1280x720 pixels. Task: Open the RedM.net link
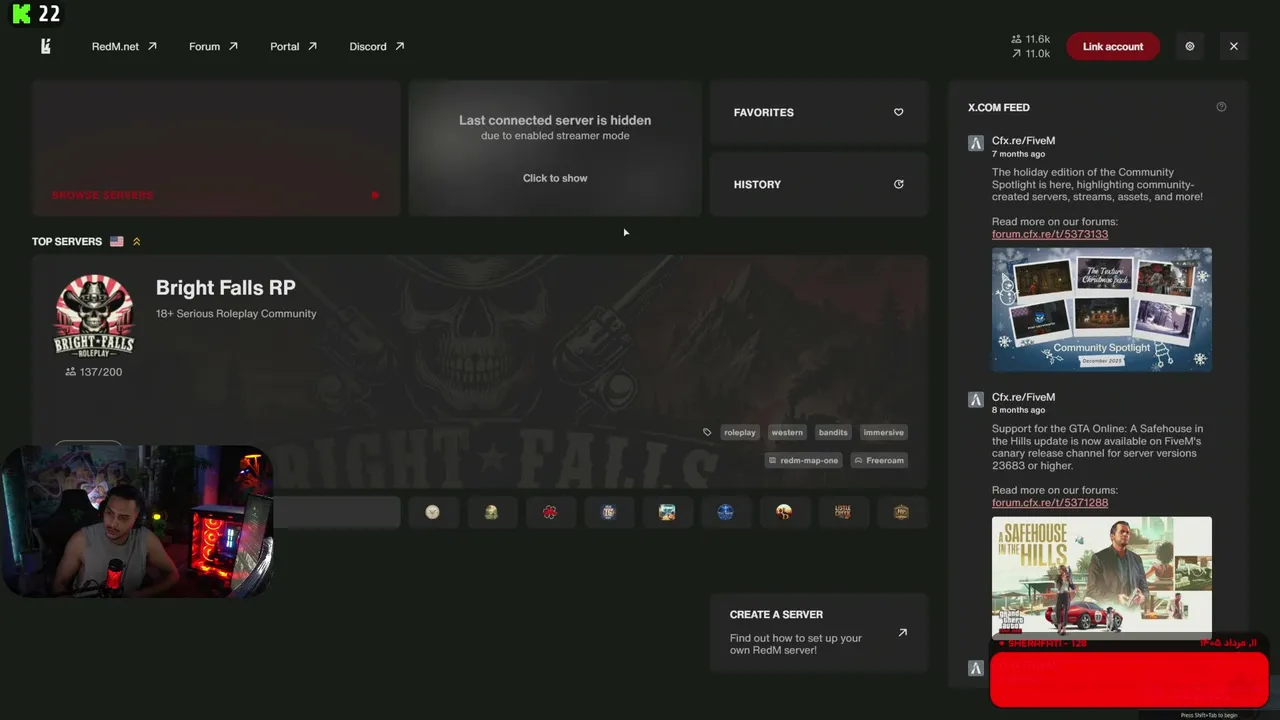(x=124, y=46)
